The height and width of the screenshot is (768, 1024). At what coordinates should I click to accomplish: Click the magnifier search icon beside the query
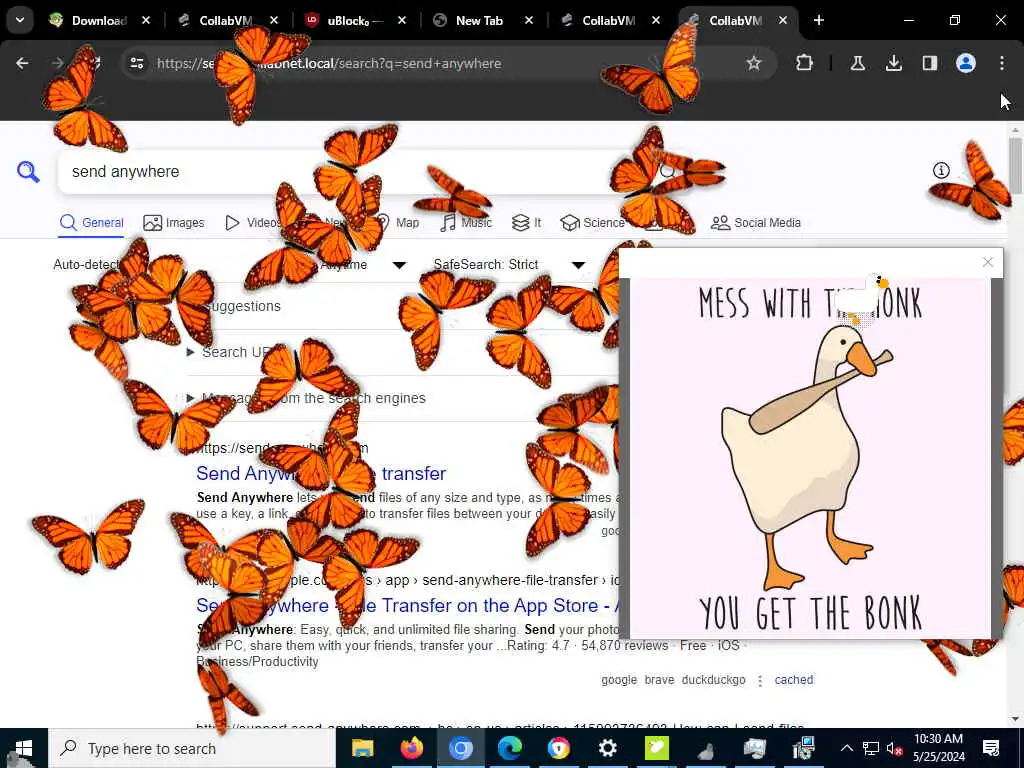[28, 172]
